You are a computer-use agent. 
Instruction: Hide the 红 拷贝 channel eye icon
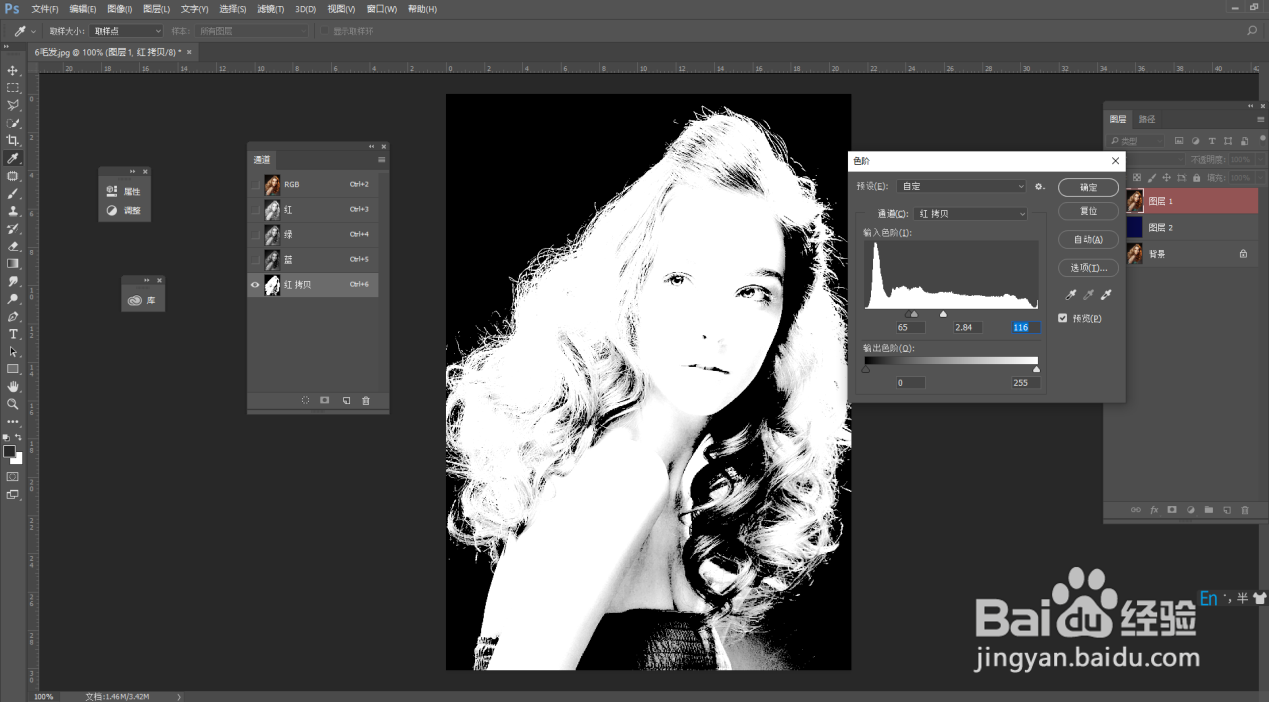click(x=255, y=285)
